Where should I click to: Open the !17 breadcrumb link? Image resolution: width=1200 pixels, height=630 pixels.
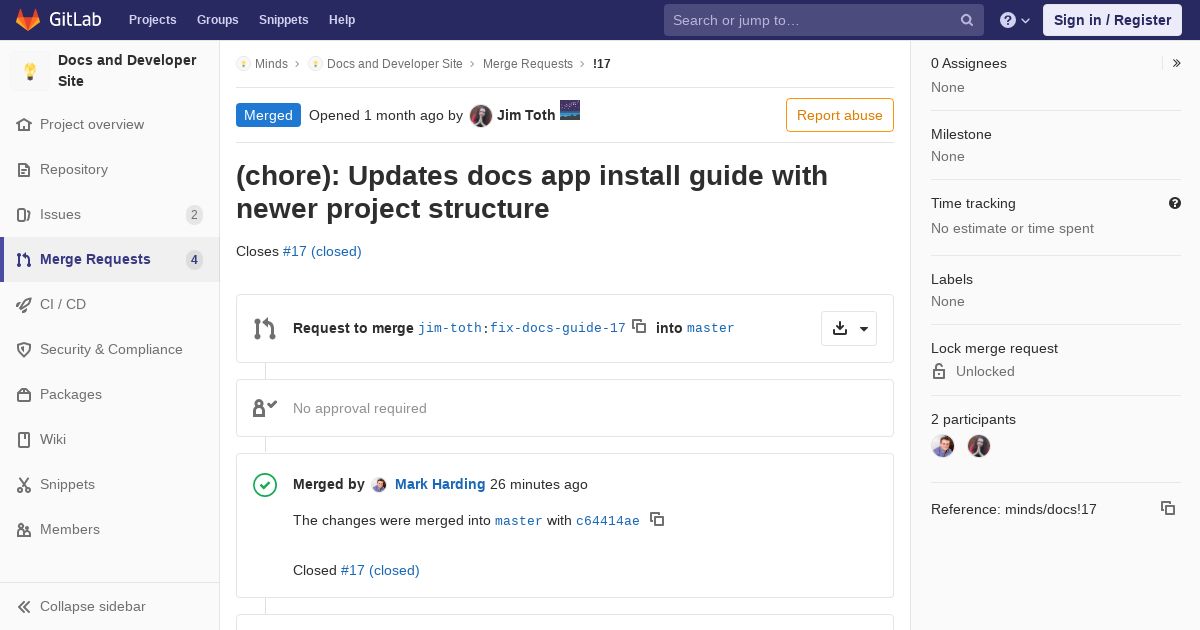coord(602,64)
